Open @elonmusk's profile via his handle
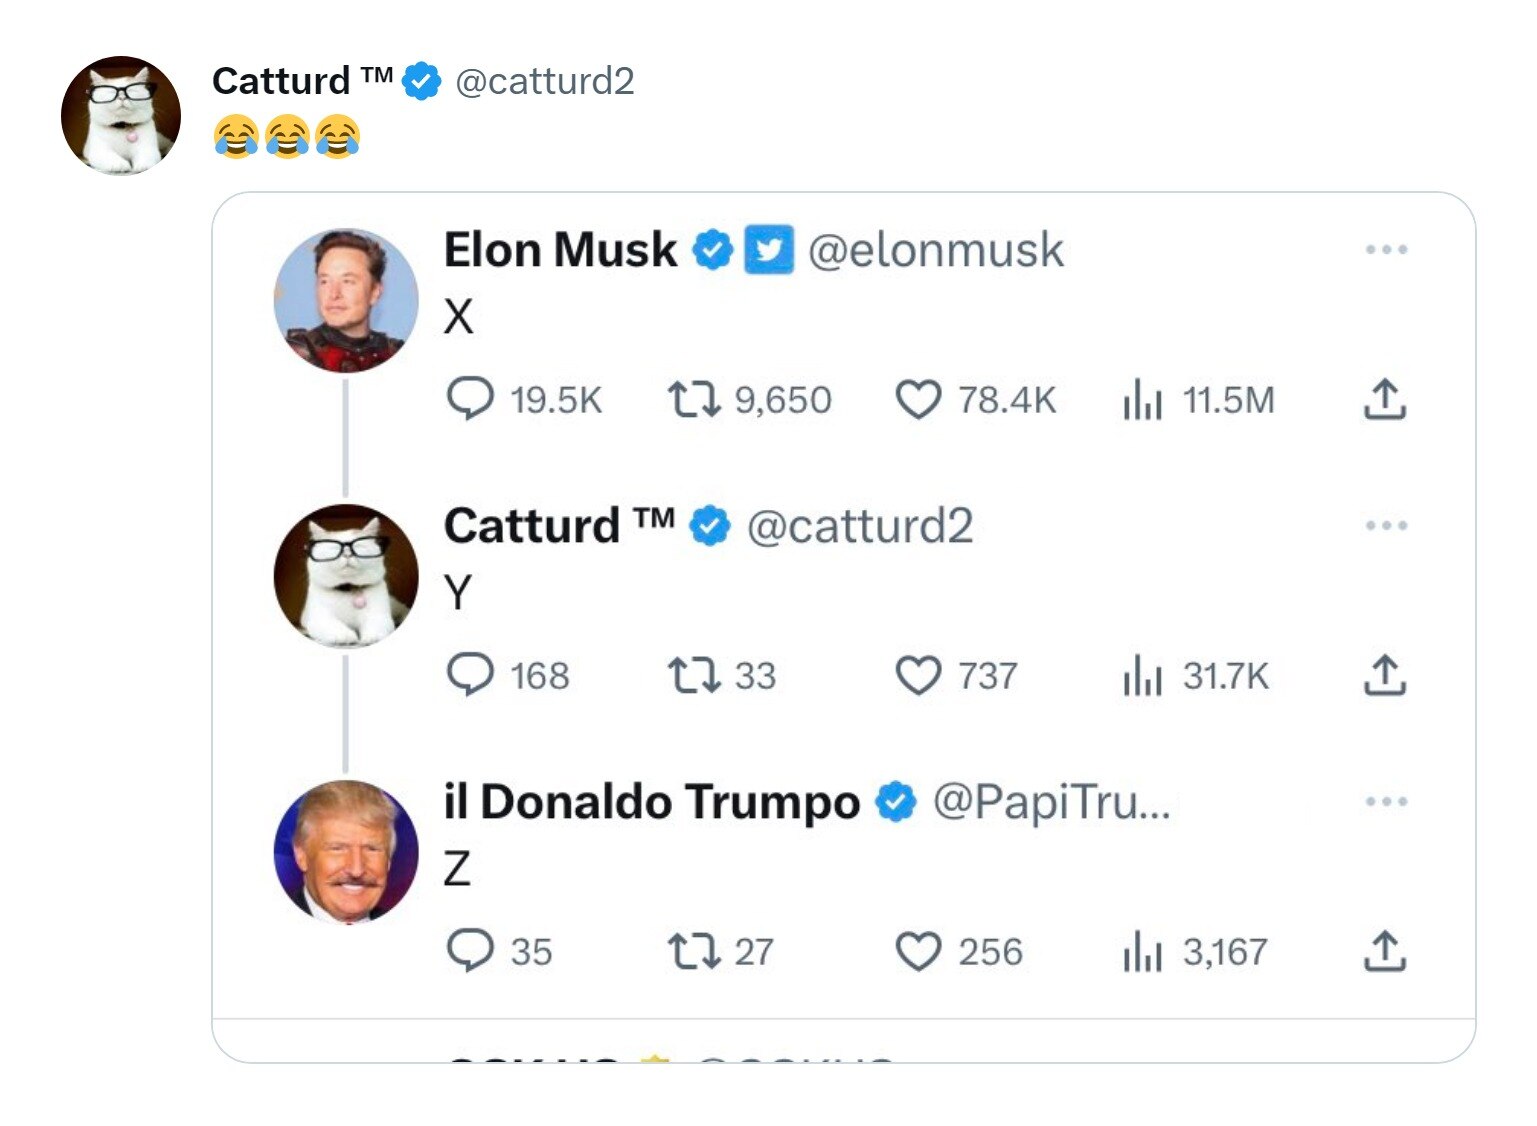 936,250
